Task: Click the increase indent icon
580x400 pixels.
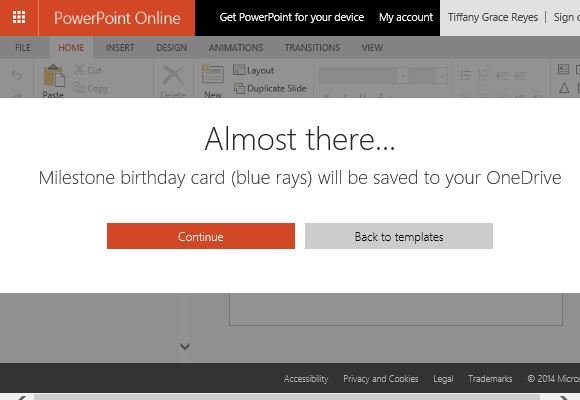Action: 520,75
